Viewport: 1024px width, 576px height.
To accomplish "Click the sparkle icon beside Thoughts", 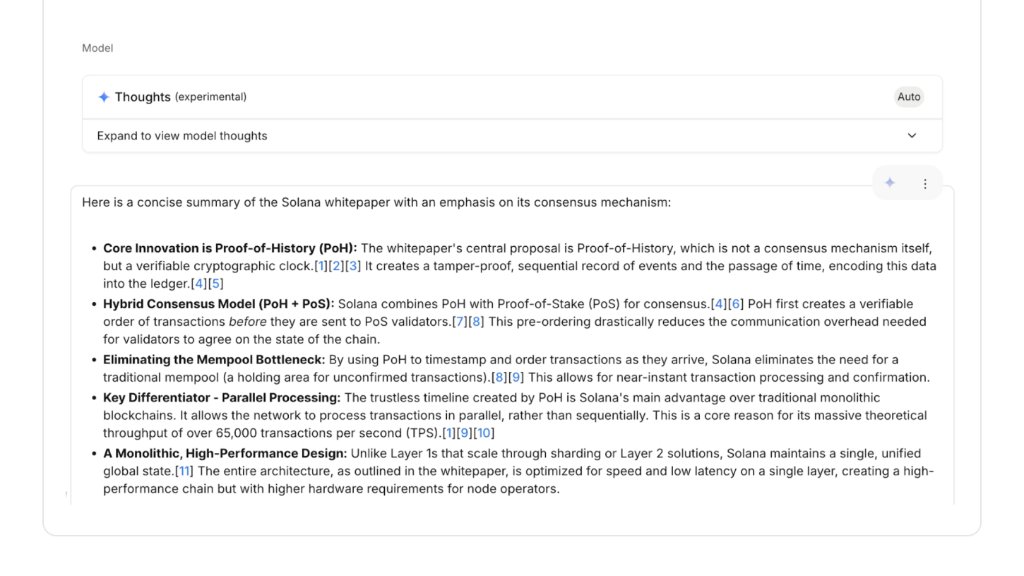I will (103, 97).
